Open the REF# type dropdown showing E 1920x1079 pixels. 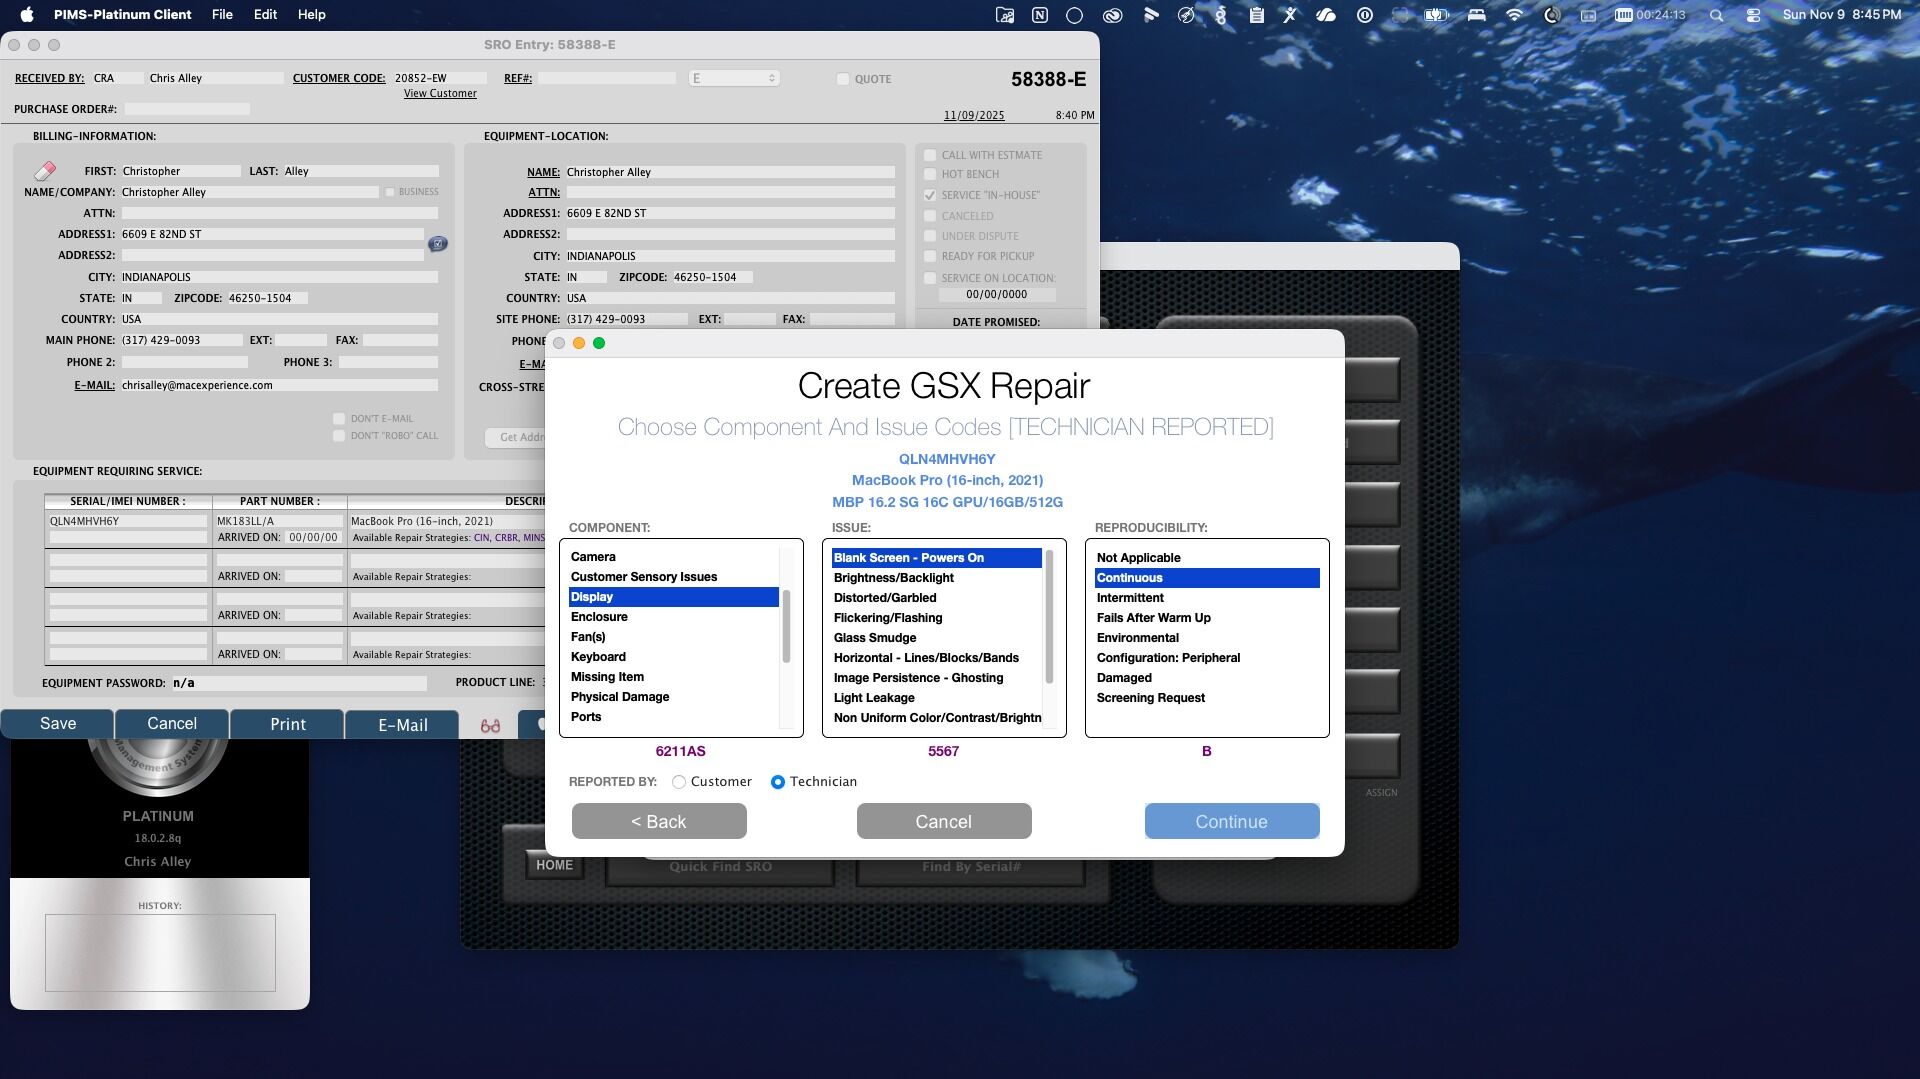pos(734,78)
